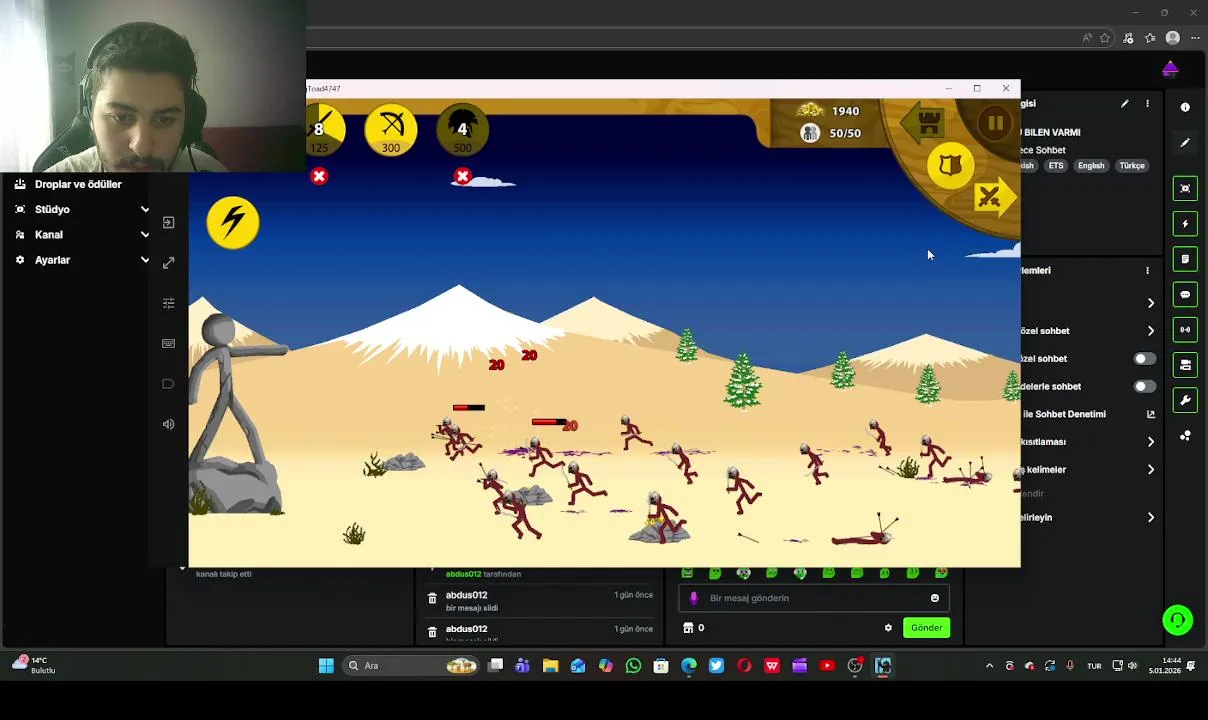This screenshot has width=1208, height=720.
Task: Focus the Windows taskbar Ara search box
Action: 411,665
